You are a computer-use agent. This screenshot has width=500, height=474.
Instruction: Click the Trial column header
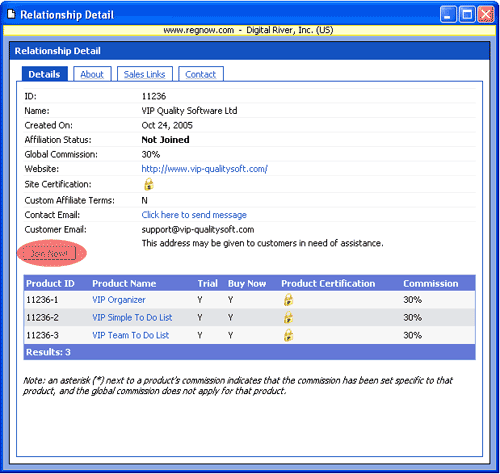[208, 283]
